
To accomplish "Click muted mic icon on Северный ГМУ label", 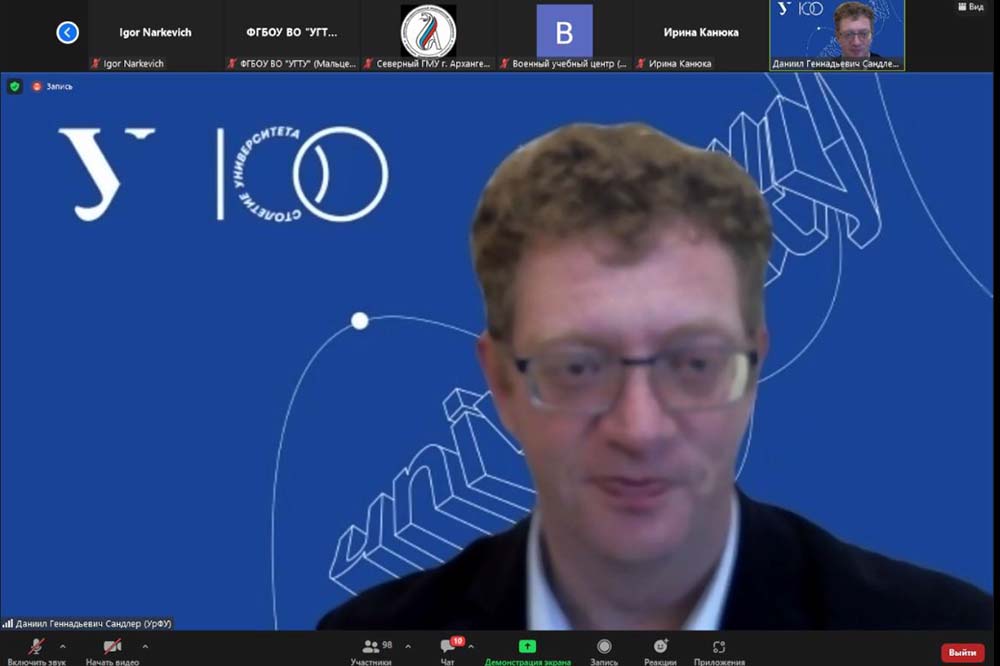I will tap(368, 63).
